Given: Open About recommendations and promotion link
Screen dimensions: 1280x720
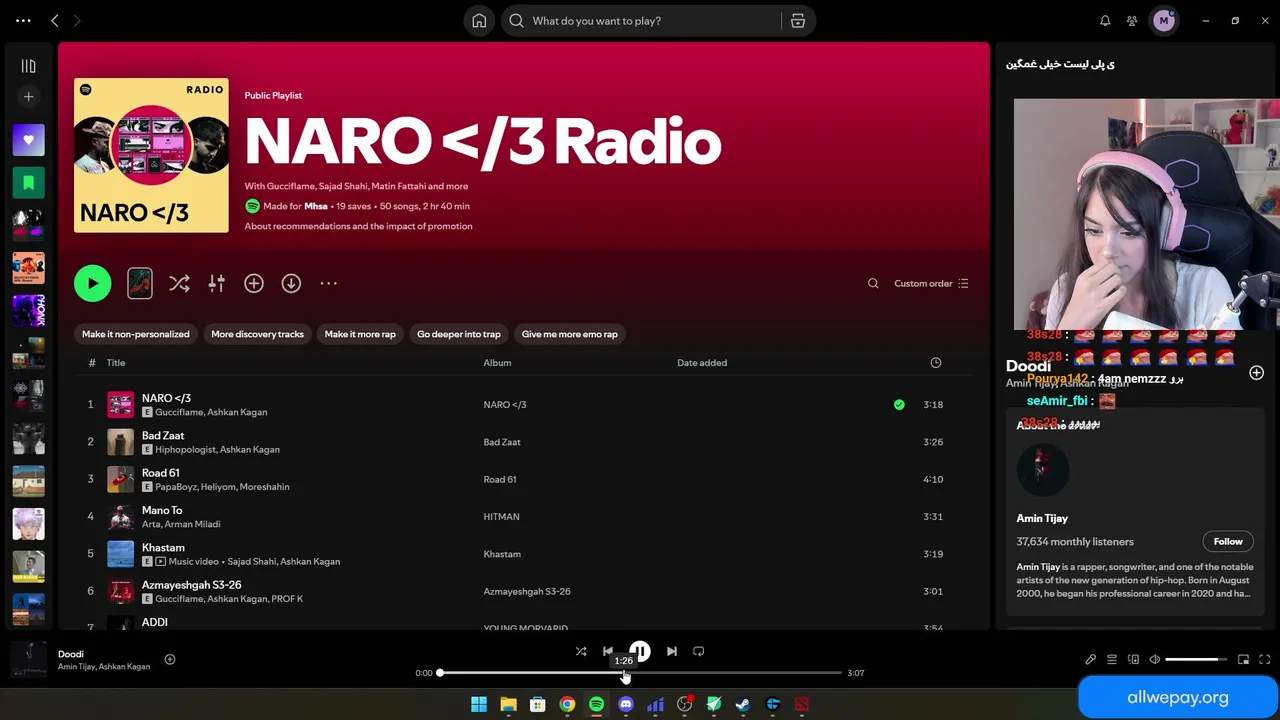Looking at the screenshot, I should point(358,226).
